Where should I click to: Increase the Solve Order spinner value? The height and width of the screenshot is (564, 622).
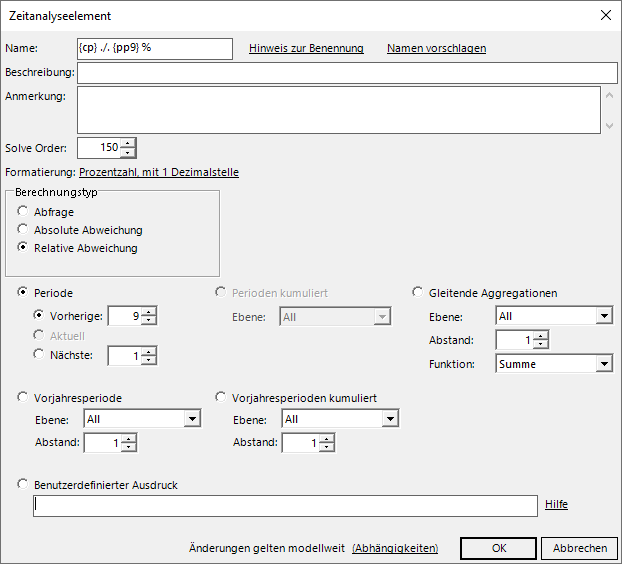[127, 143]
